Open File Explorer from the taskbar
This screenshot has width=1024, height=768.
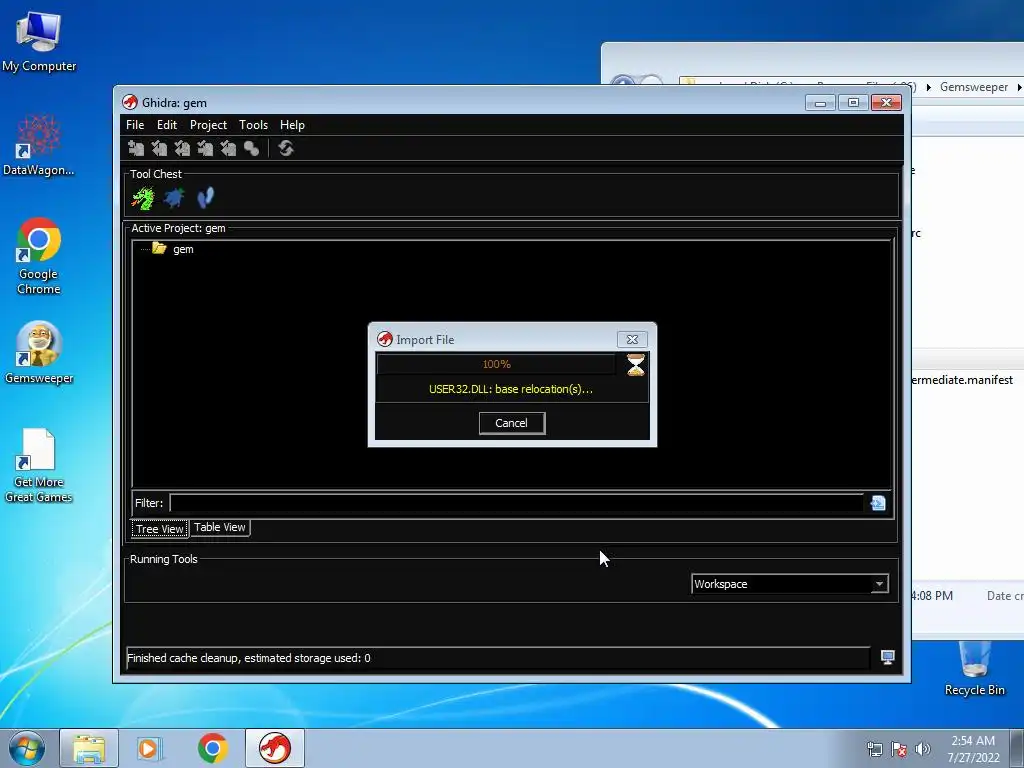coord(89,748)
